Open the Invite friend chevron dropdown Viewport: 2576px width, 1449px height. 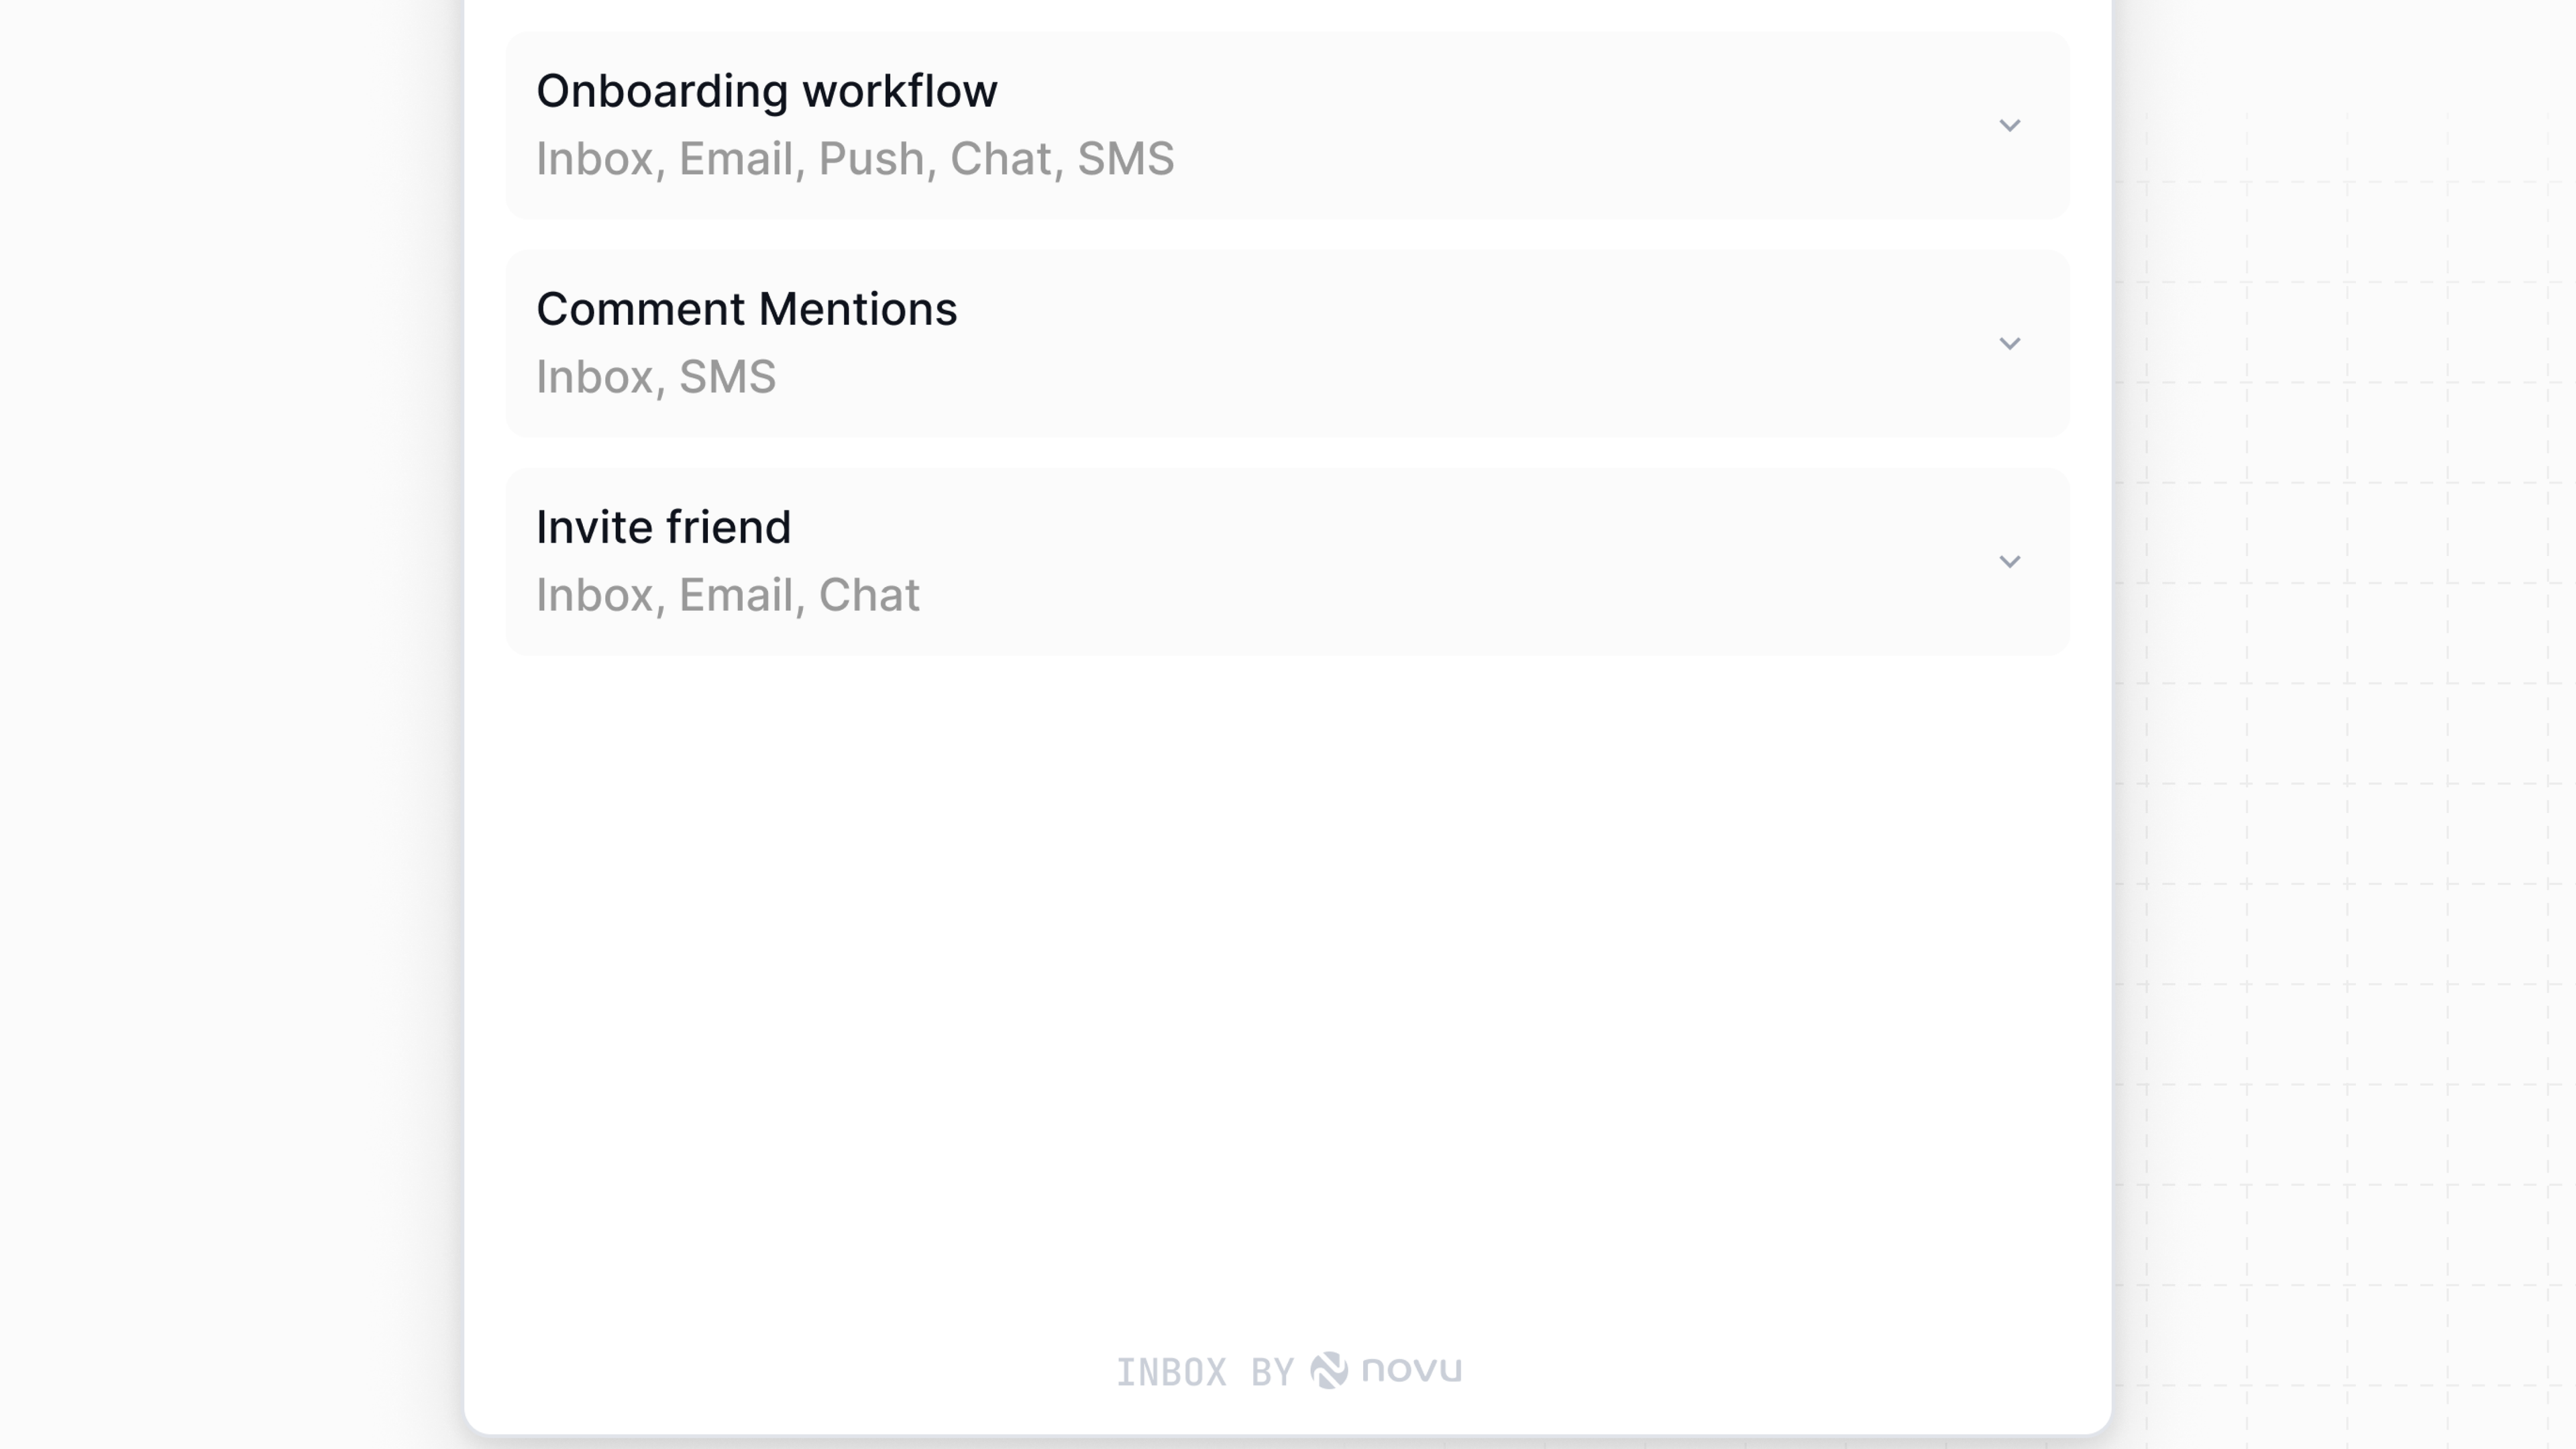click(2011, 561)
